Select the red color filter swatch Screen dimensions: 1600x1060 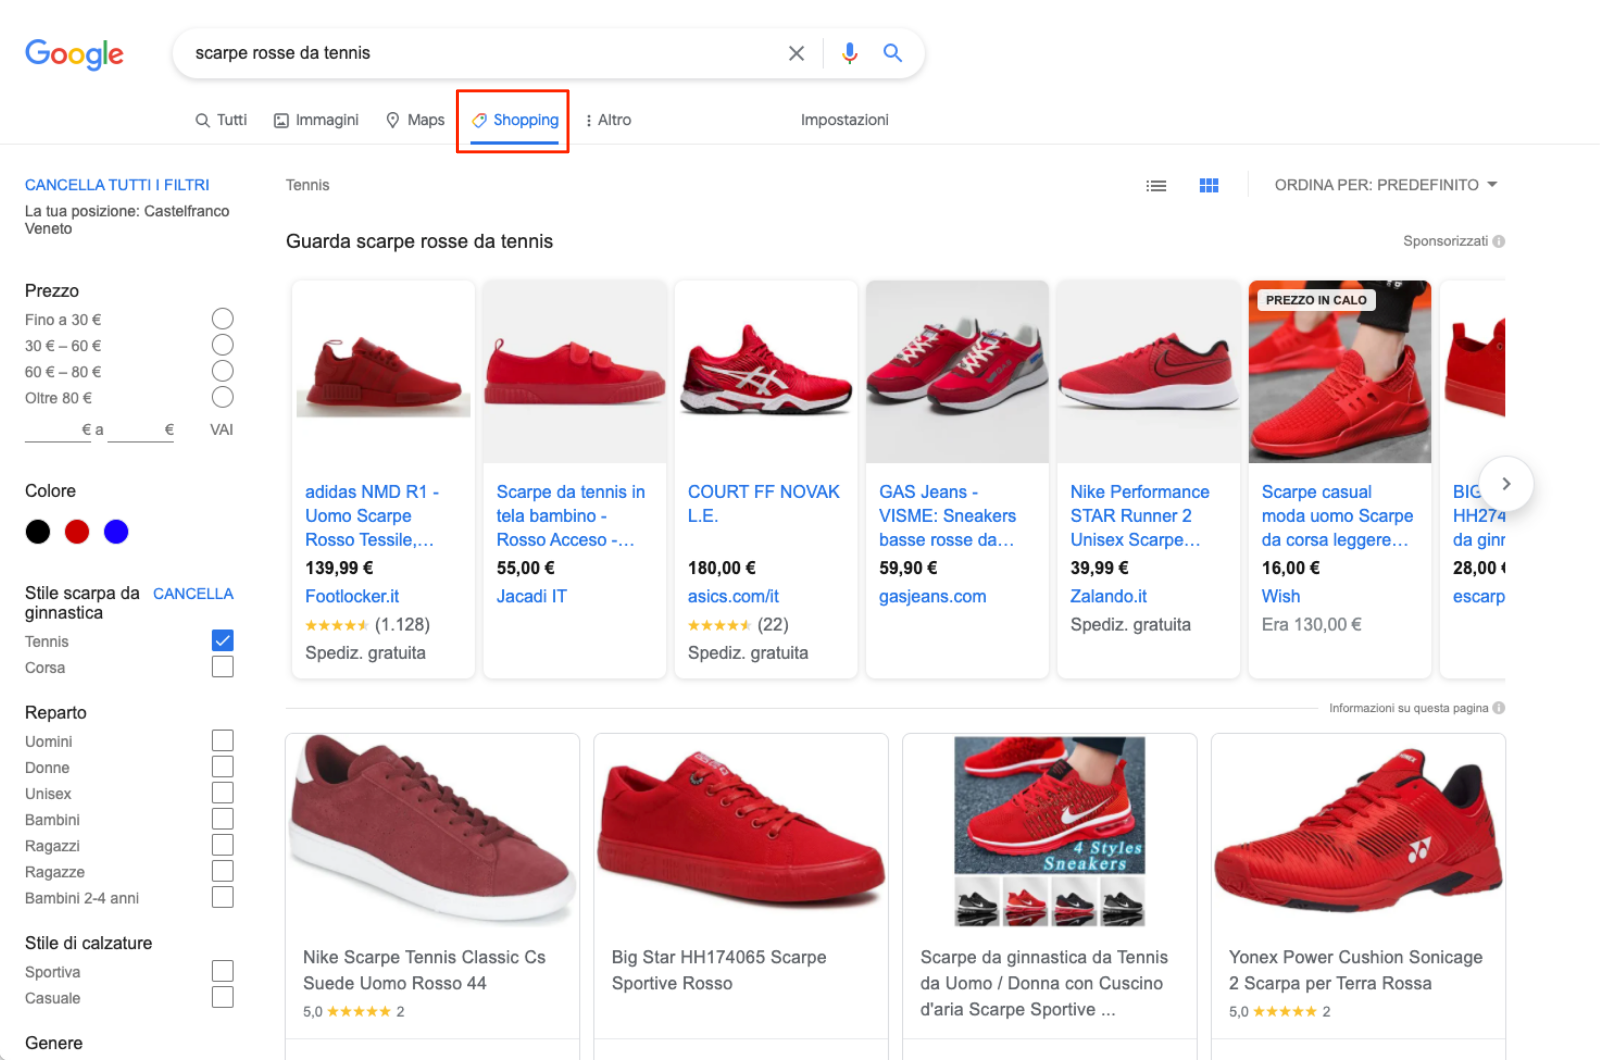pos(77,531)
